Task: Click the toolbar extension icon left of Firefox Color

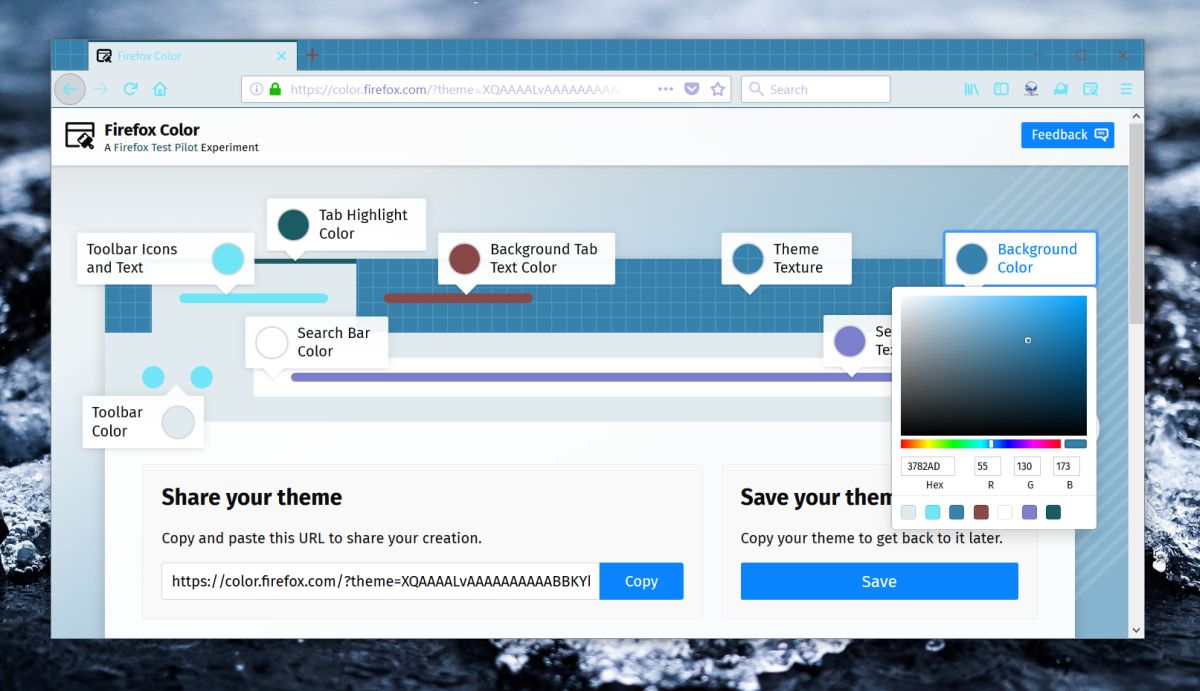Action: 1061,89
